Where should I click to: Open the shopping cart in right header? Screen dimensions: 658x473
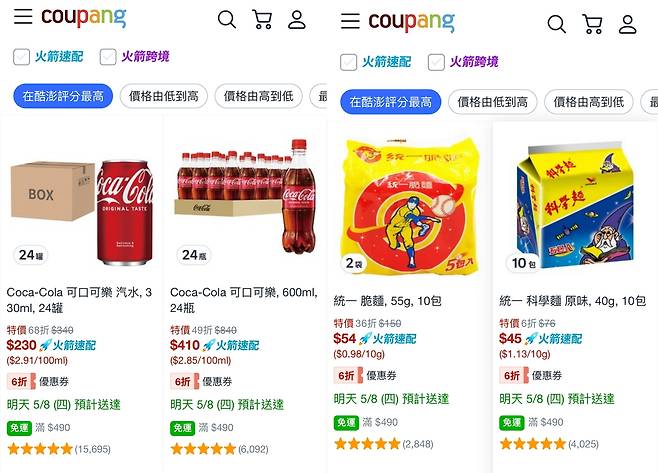[593, 24]
